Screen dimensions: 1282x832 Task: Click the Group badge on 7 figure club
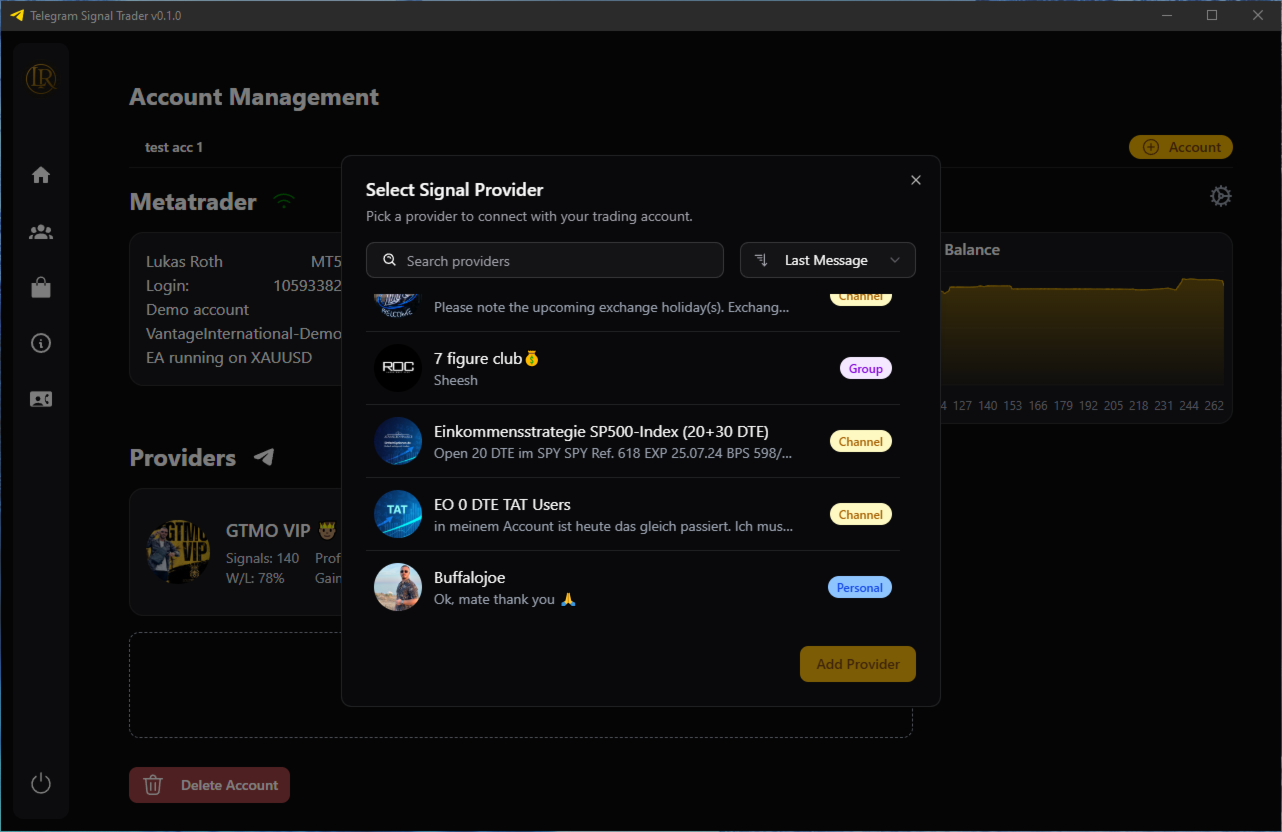pos(866,368)
